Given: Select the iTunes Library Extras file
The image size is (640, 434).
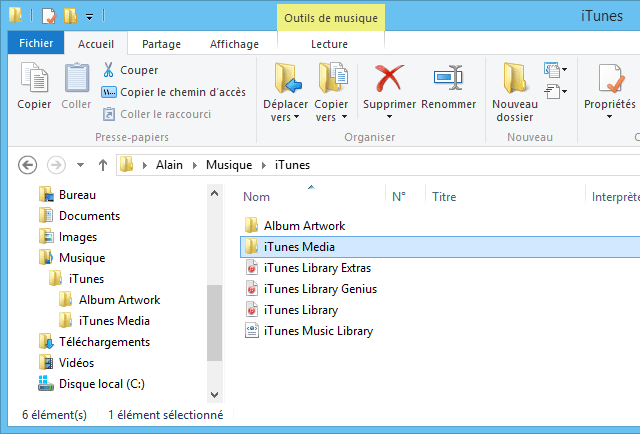Looking at the screenshot, I should (x=308, y=268).
